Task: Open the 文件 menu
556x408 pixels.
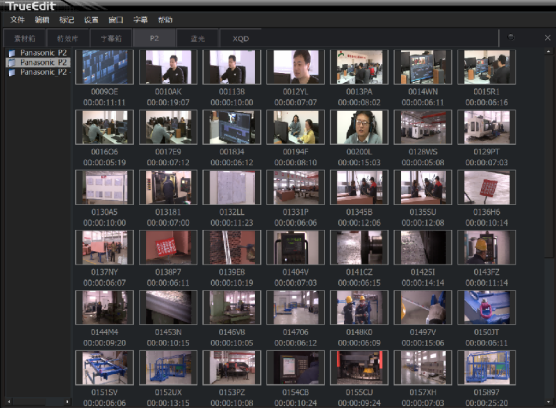Action: [x=17, y=20]
